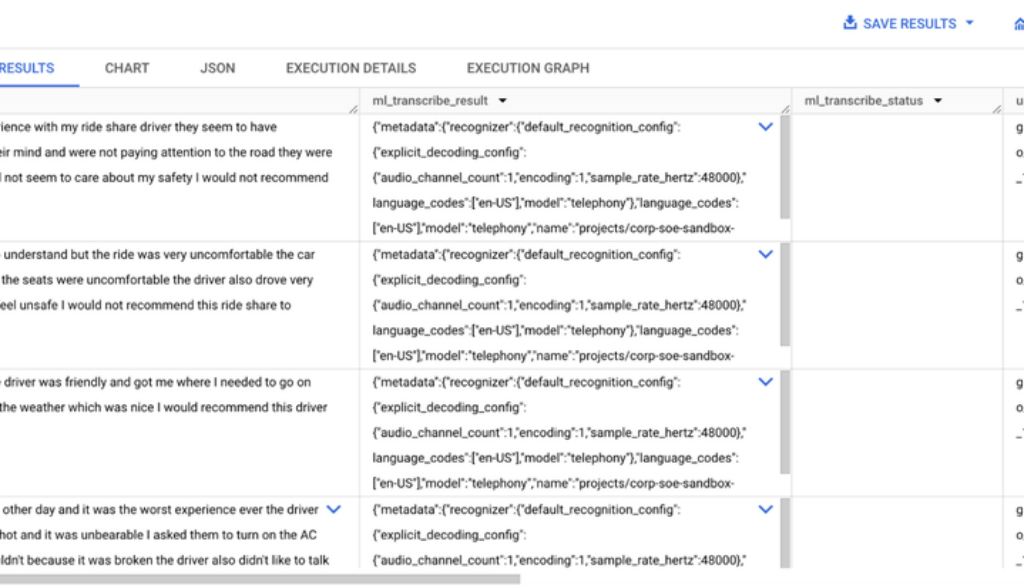Select the JSON tab
Viewport: 1024px width, 585px height.
pos(217,68)
